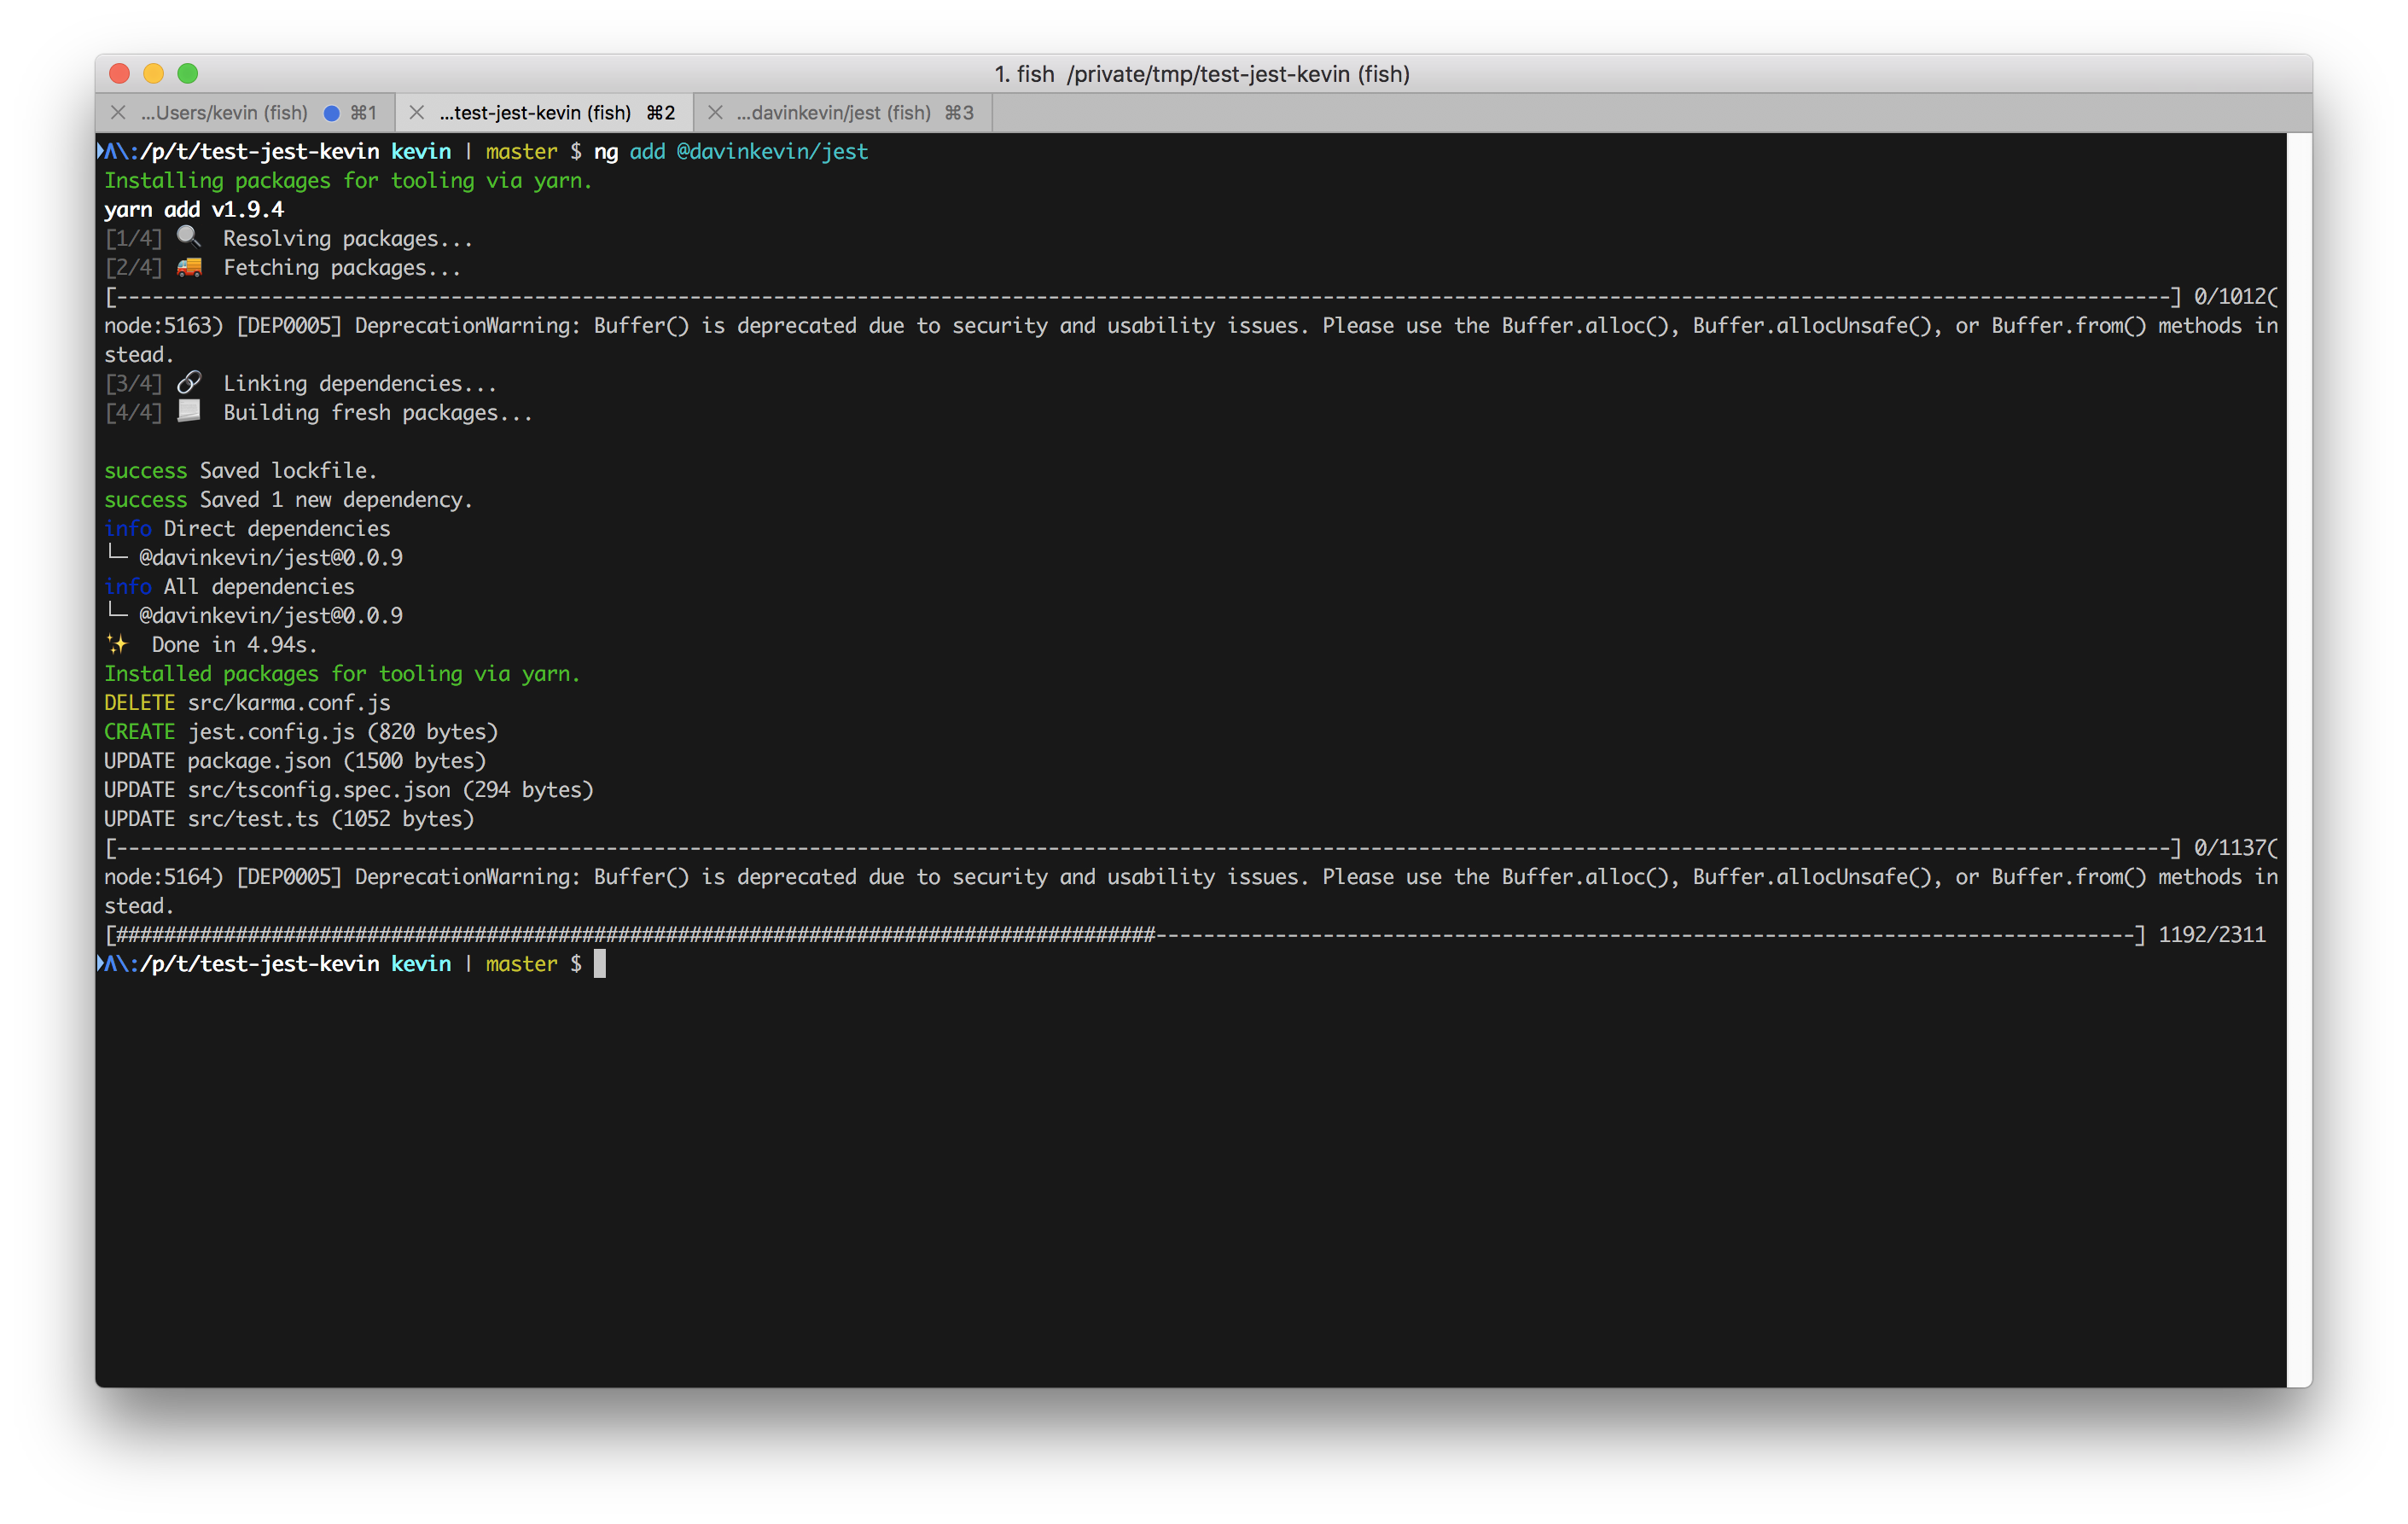Click the terminal's vertical scrollbar
The image size is (2408, 1524).
click(2298, 760)
